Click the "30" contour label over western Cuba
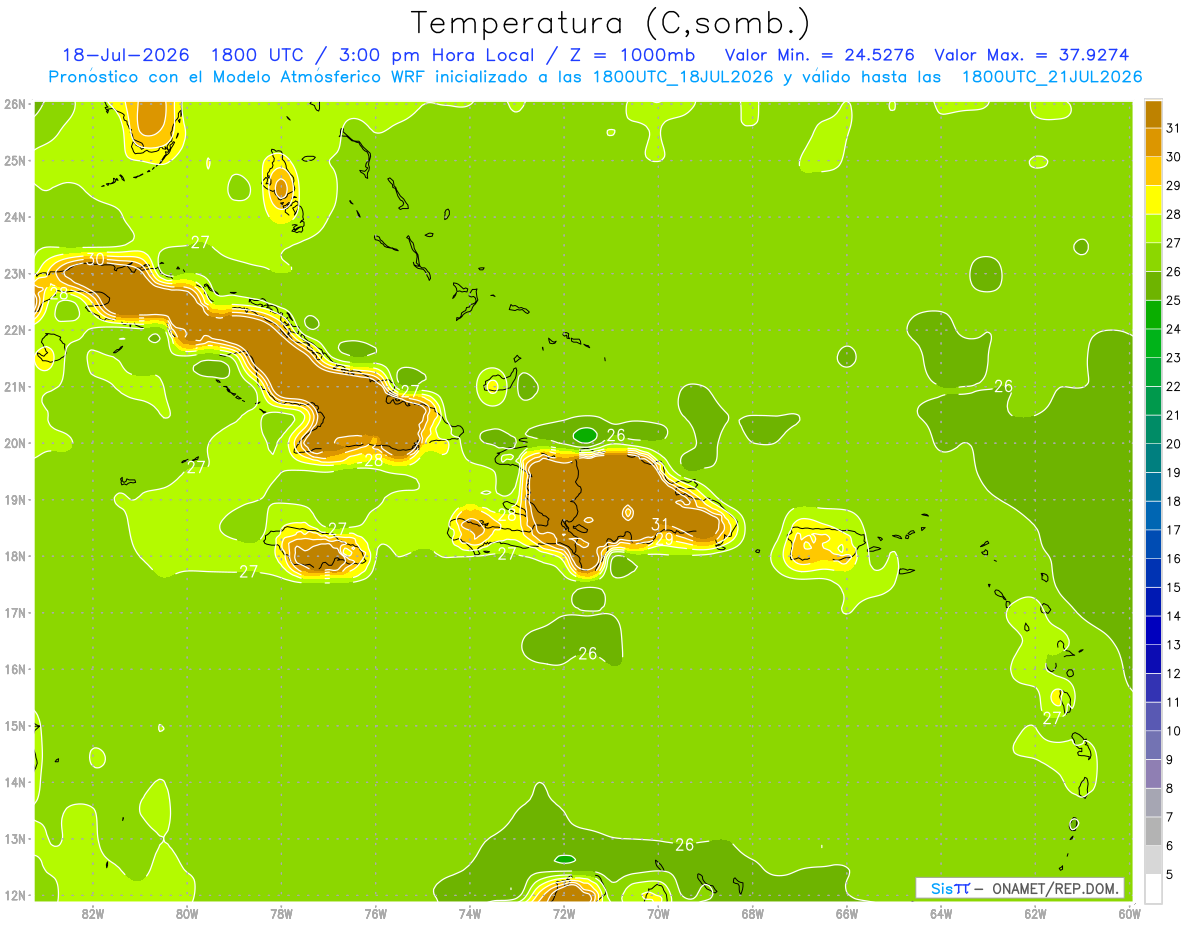Image resolution: width=1200 pixels, height=927 pixels. click(95, 259)
